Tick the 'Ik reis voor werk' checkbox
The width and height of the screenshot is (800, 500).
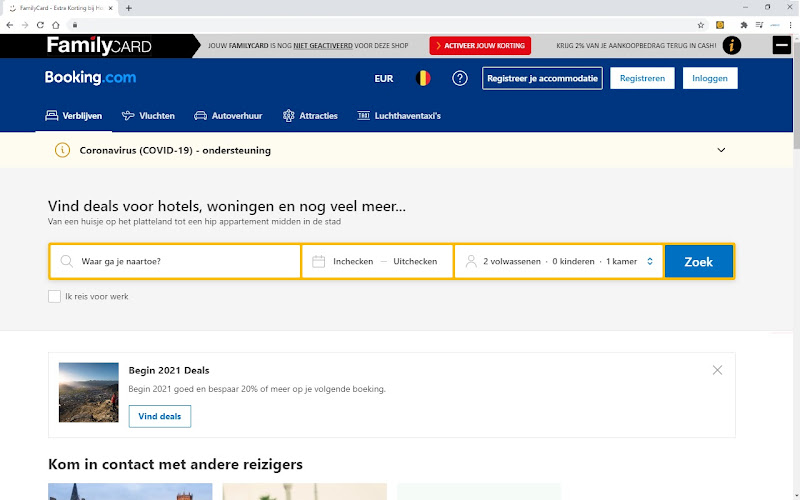click(x=54, y=296)
